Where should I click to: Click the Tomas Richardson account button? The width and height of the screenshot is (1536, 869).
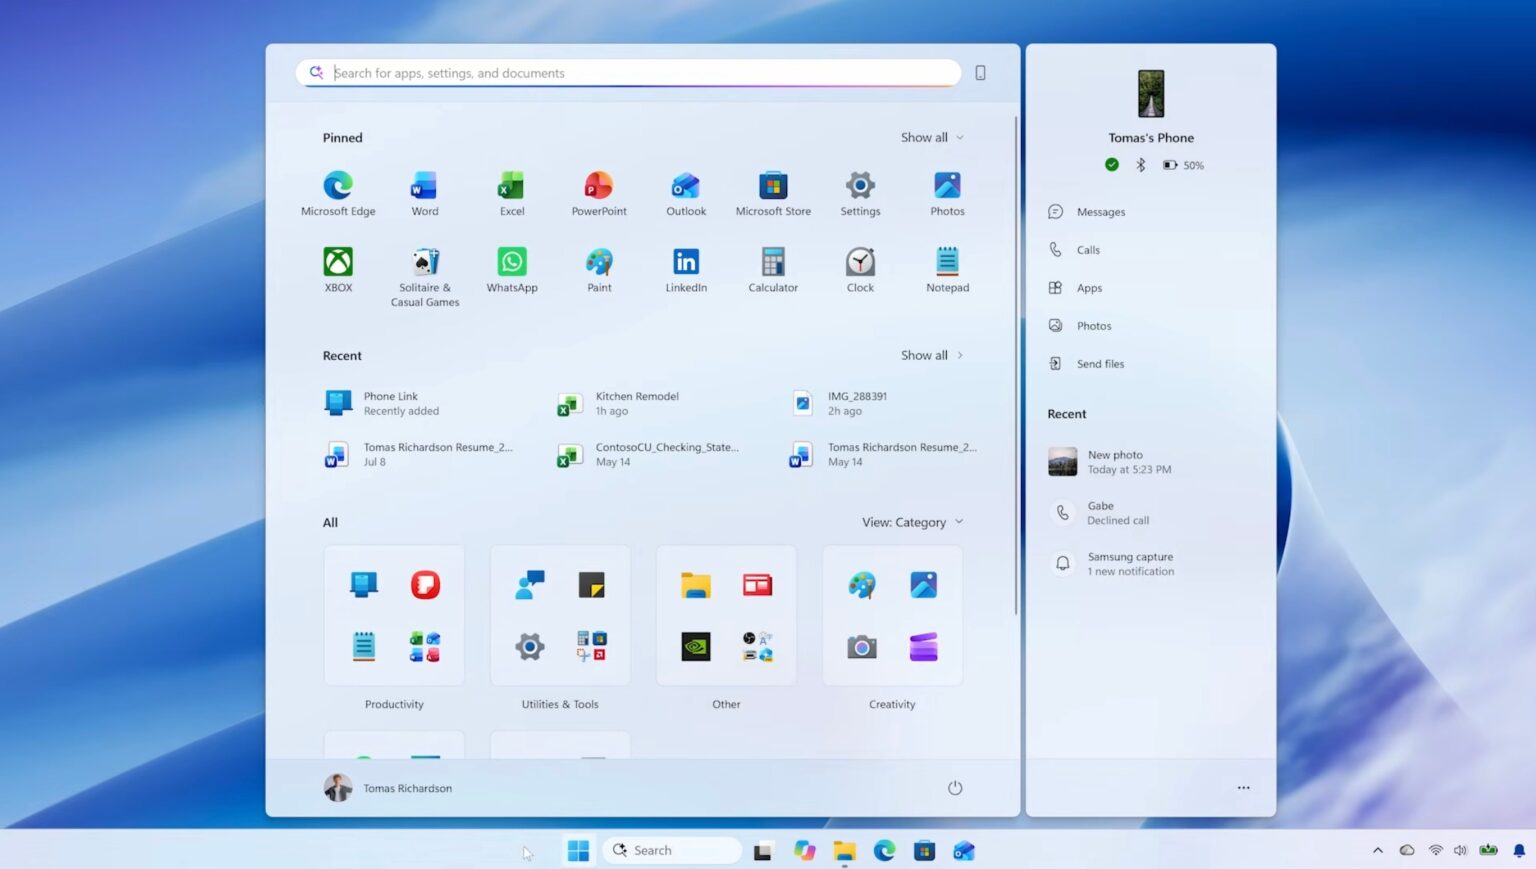tap(389, 788)
